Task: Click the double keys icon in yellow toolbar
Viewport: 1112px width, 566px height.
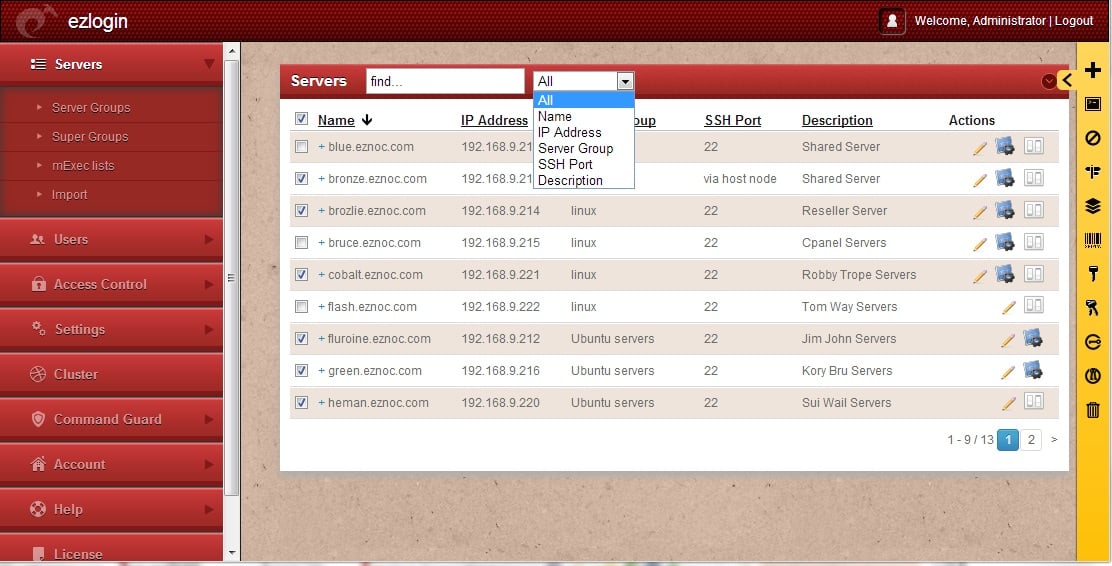Action: (1093, 308)
